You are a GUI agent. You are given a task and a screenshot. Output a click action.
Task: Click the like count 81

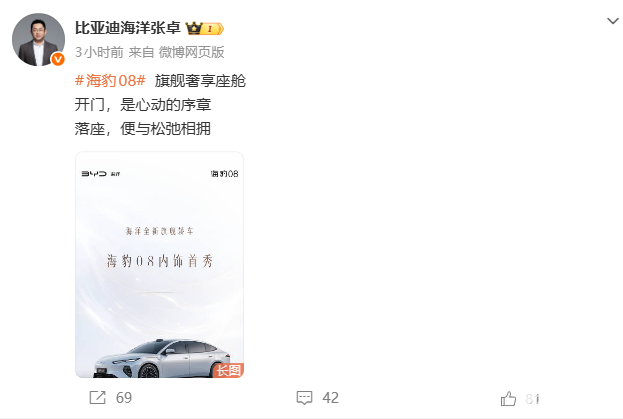(x=532, y=399)
